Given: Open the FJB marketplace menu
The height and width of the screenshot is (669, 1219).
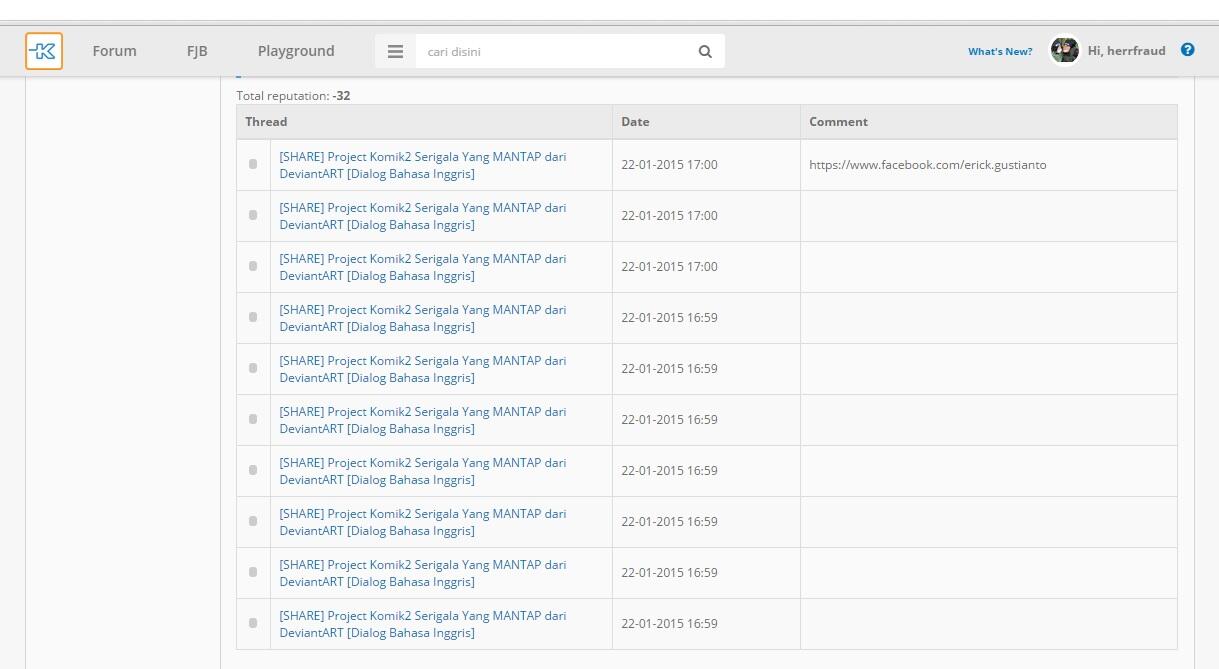Looking at the screenshot, I should [x=197, y=51].
